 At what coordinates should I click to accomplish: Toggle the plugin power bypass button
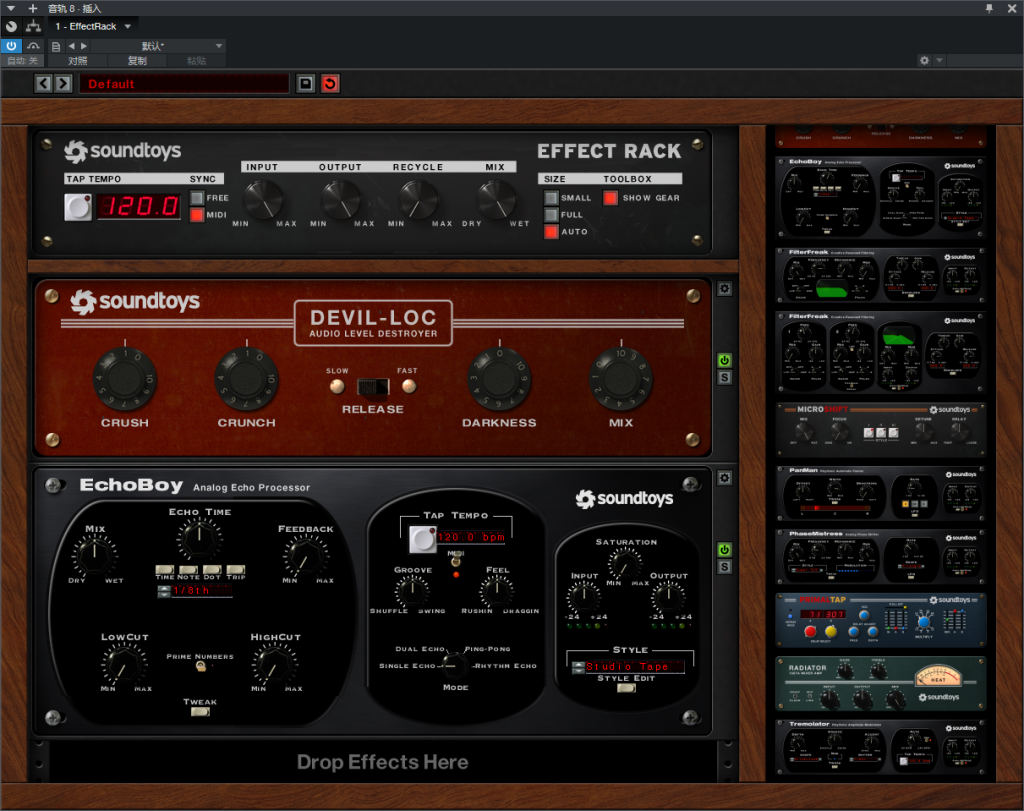coord(11,46)
